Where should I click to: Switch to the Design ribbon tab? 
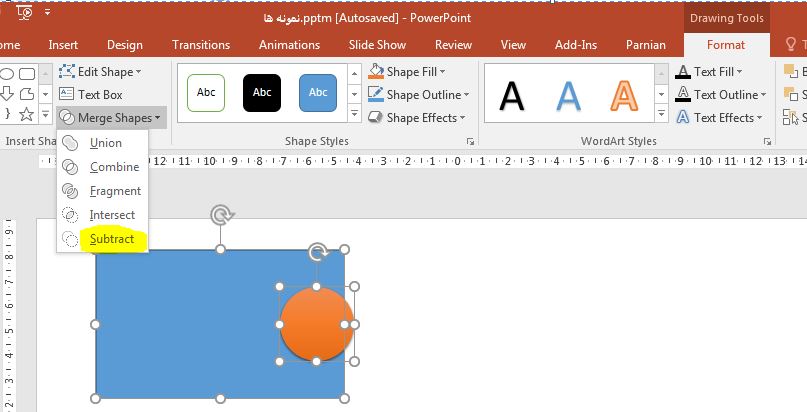125,45
